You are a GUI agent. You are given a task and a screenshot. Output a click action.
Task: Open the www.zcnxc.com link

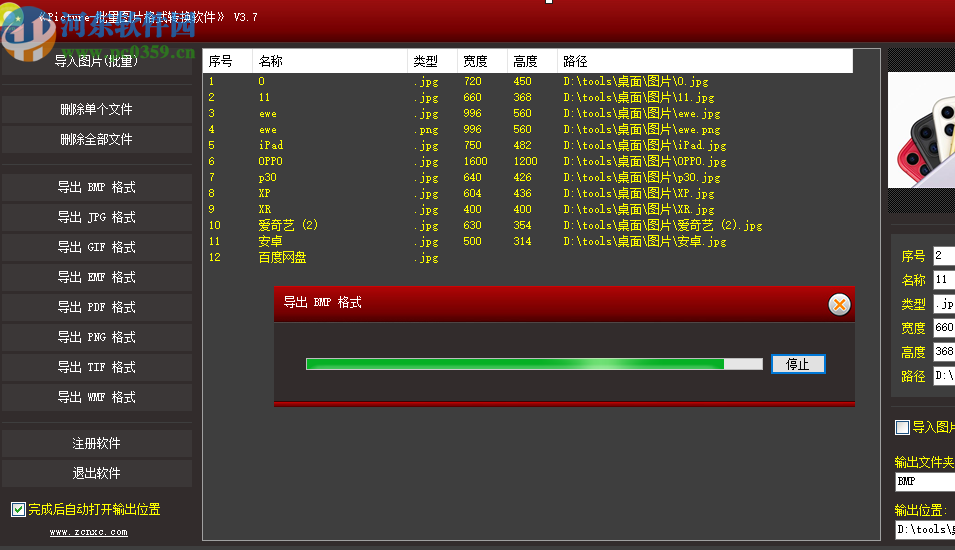(x=89, y=532)
